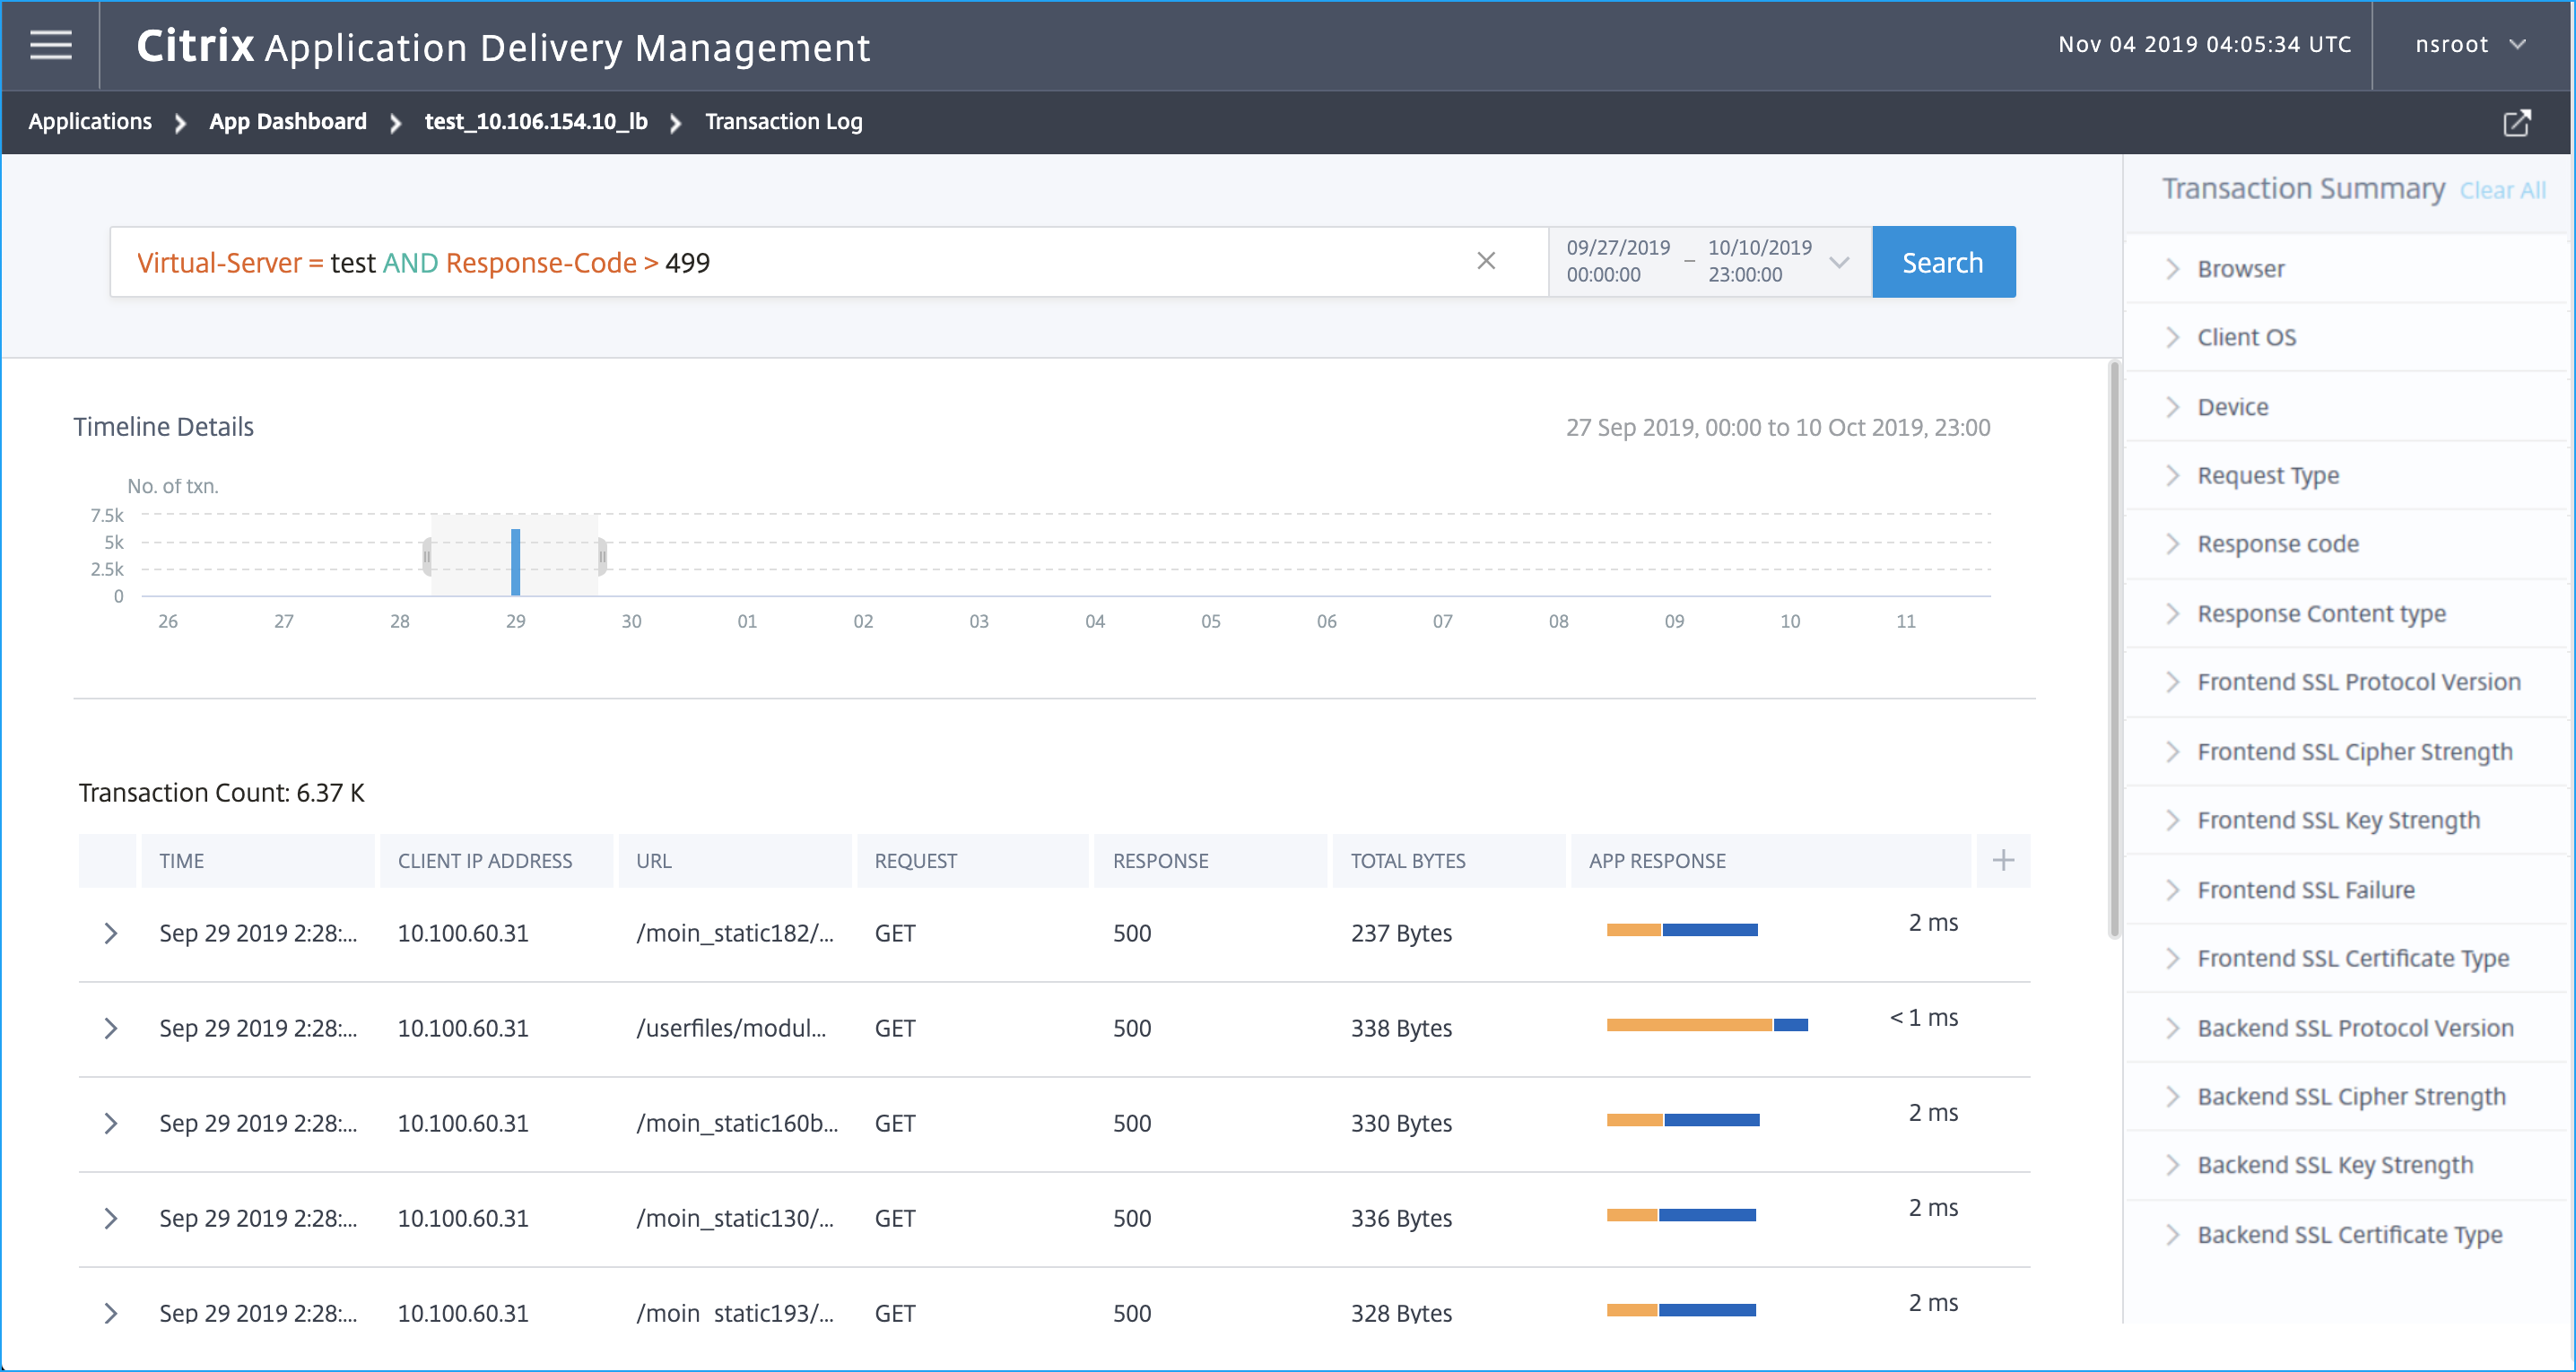Screen dimensions: 2576x1372
Task: Add column with the plus icon
Action: 2003,860
